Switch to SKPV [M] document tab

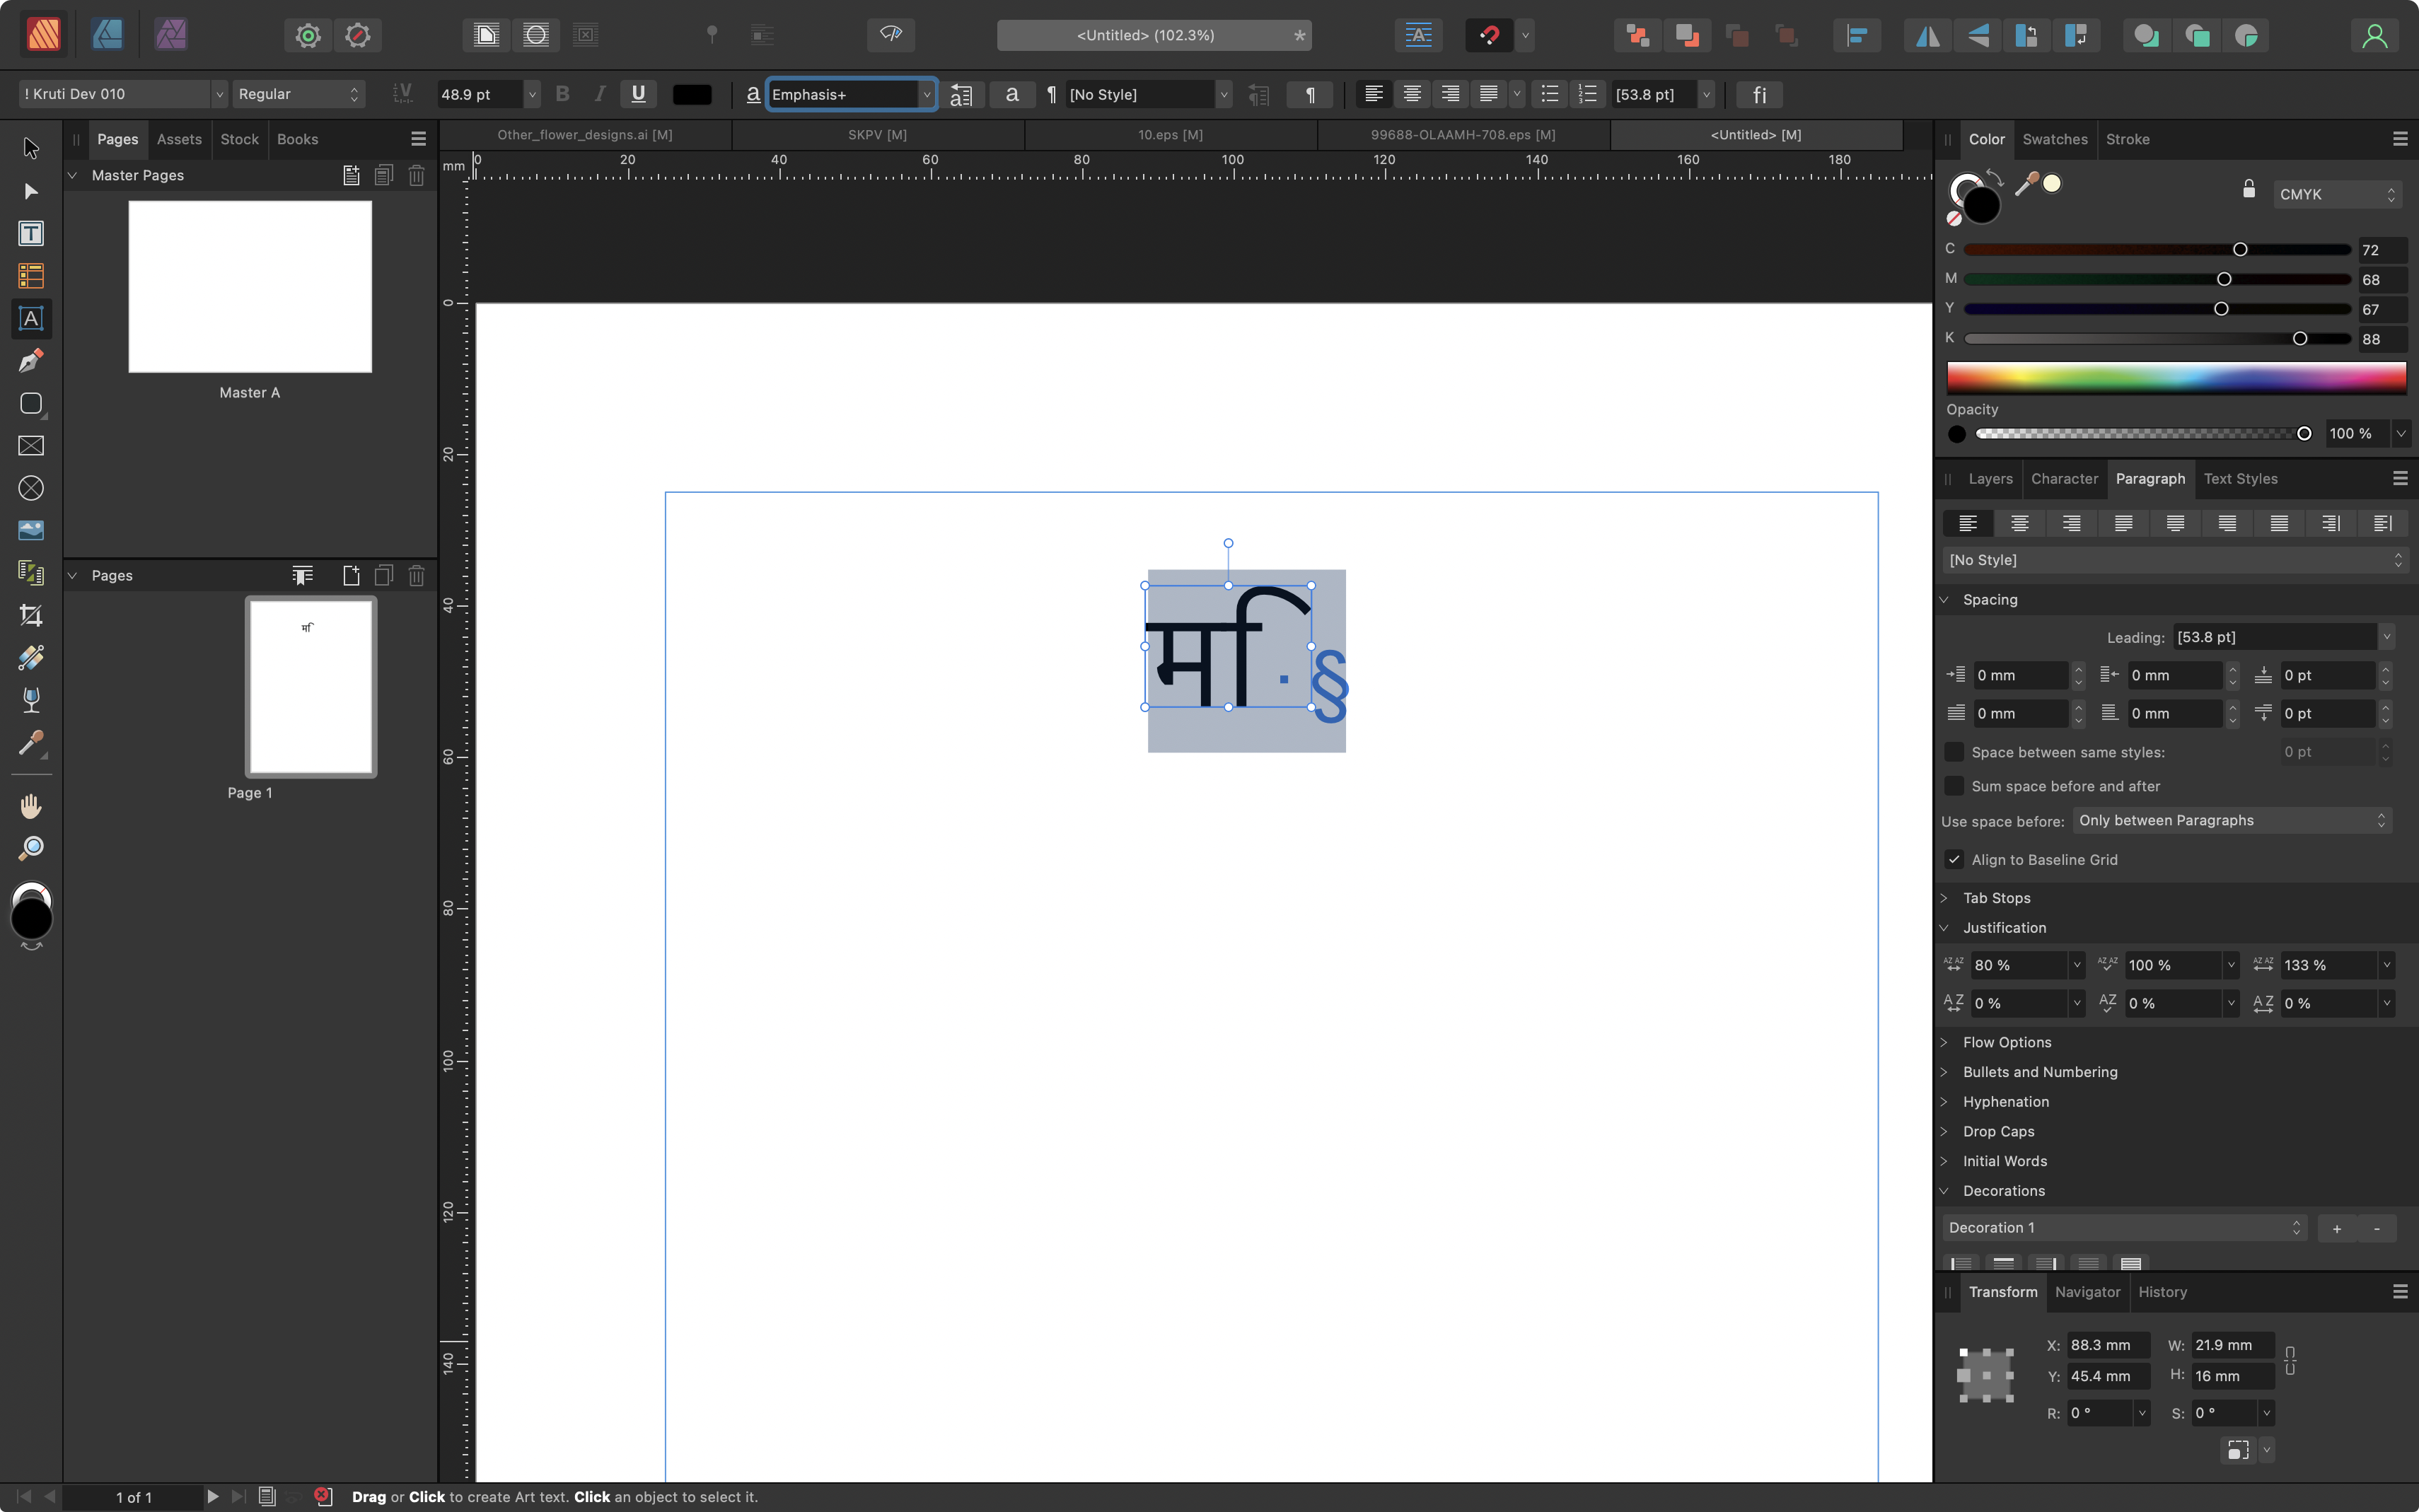click(877, 135)
